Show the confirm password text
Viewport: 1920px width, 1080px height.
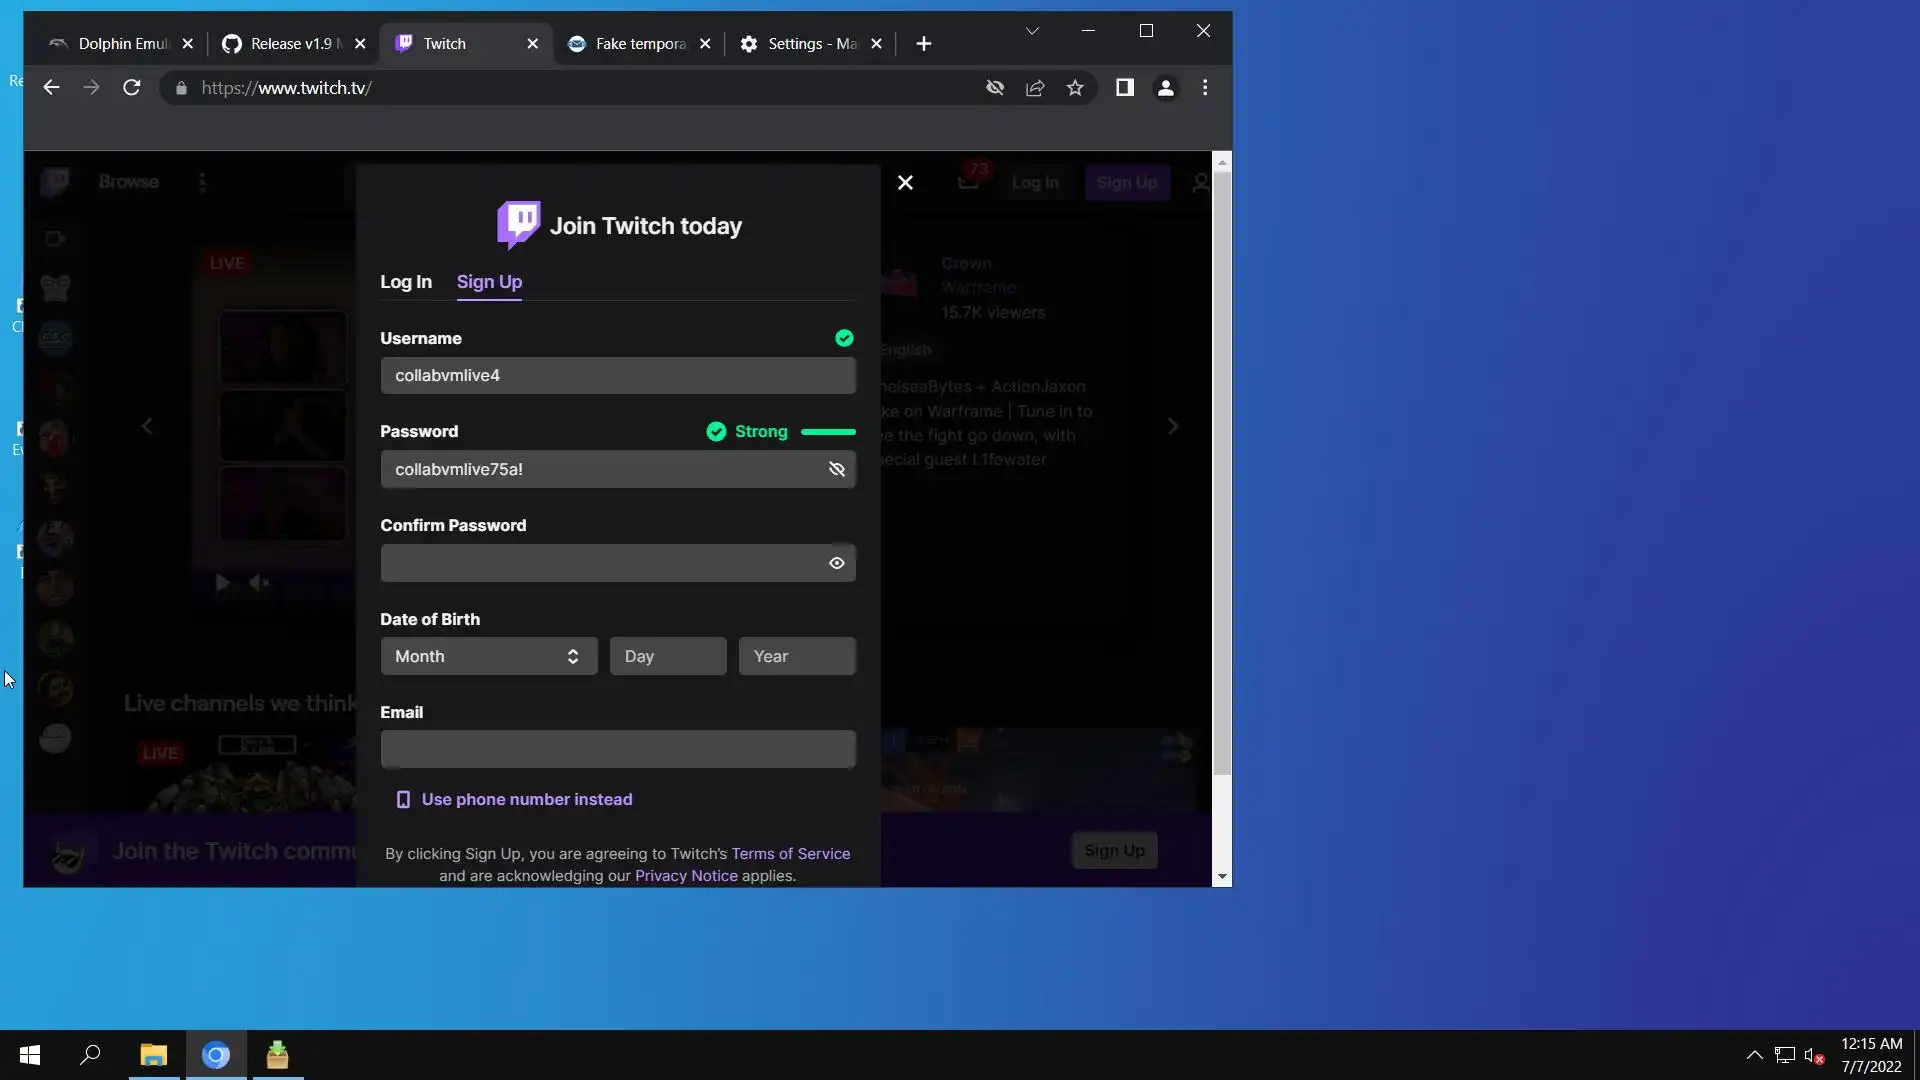pos(837,563)
